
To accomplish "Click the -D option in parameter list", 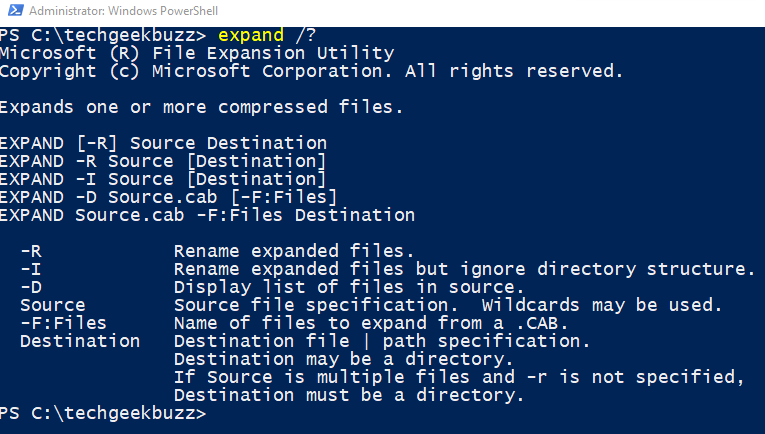I will pyautogui.click(x=31, y=287).
